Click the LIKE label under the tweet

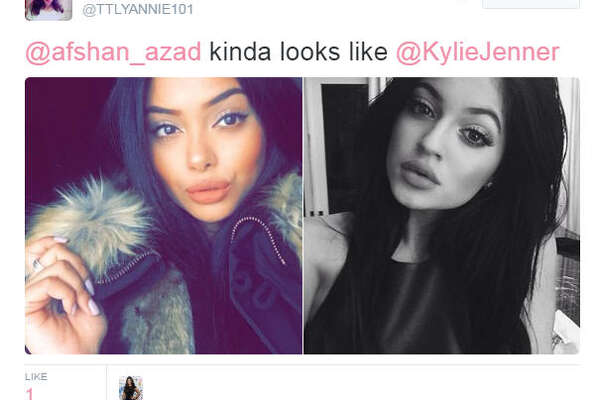point(36,377)
